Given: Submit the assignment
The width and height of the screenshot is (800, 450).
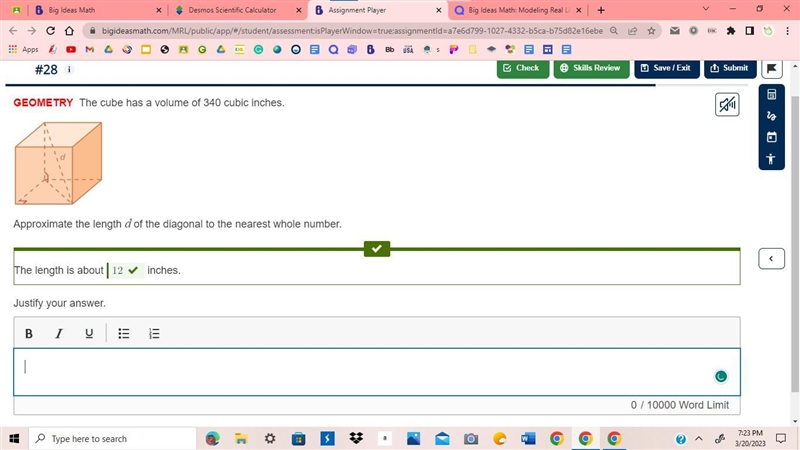Looking at the screenshot, I should pos(730,69).
